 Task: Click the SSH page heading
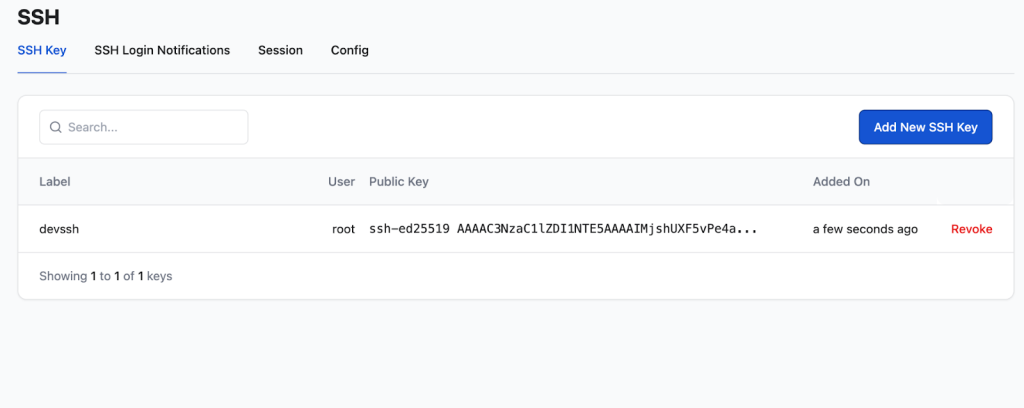coord(37,15)
